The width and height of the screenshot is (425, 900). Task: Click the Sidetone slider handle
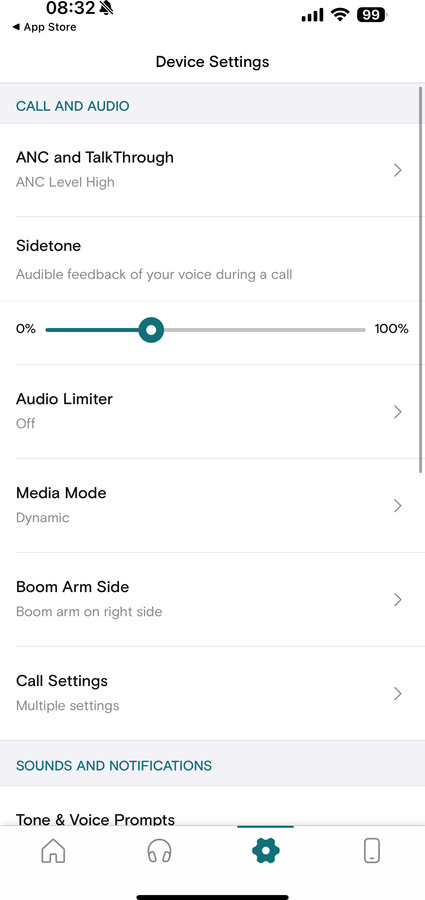click(151, 330)
